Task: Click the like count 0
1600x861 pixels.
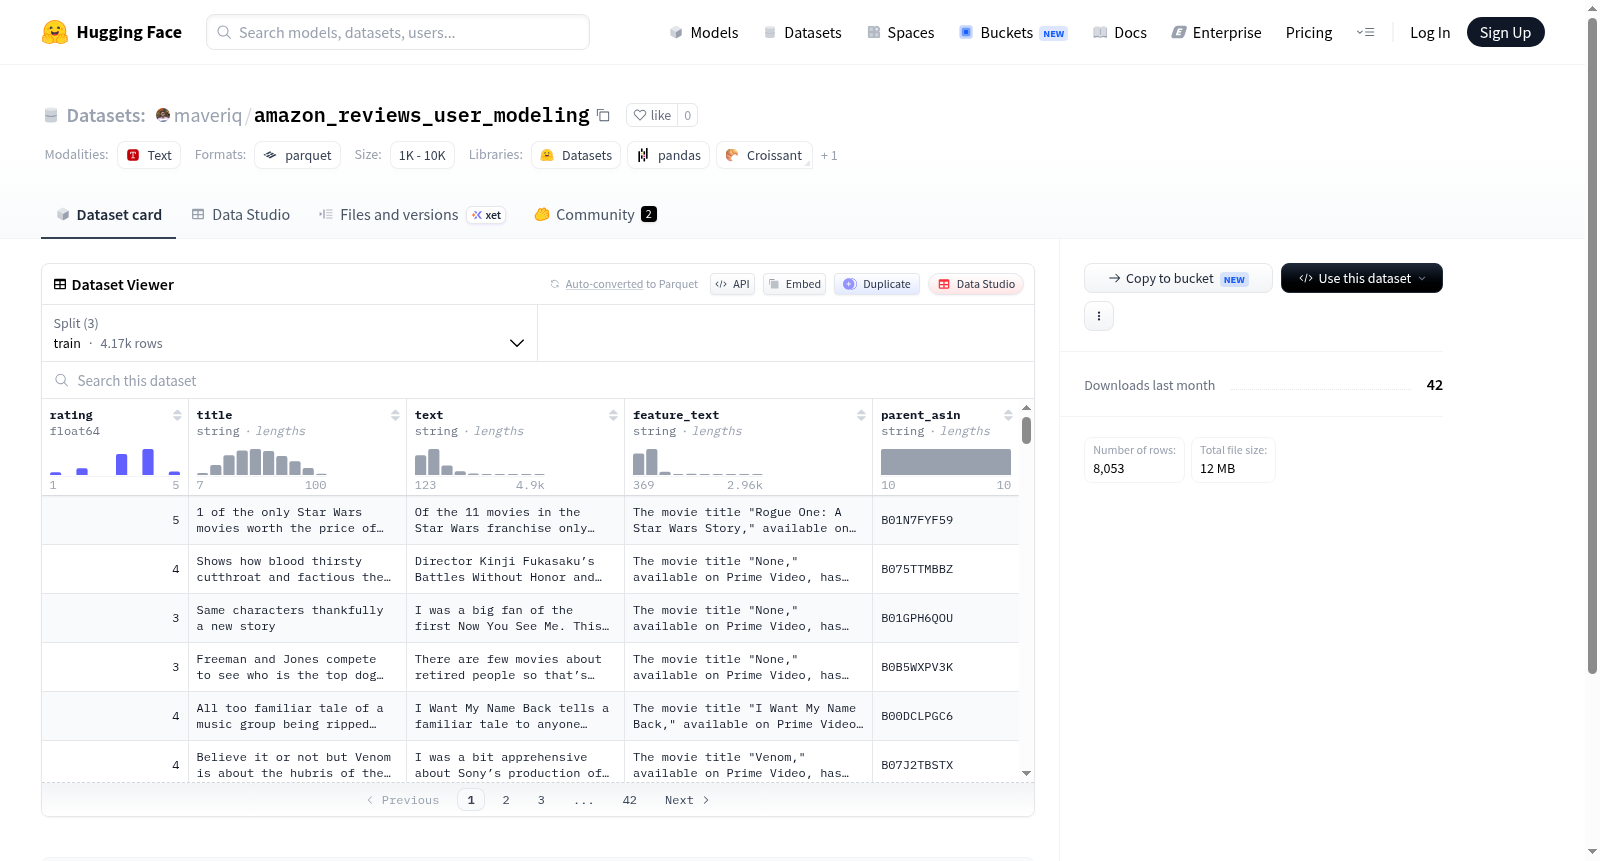Action: [x=687, y=115]
